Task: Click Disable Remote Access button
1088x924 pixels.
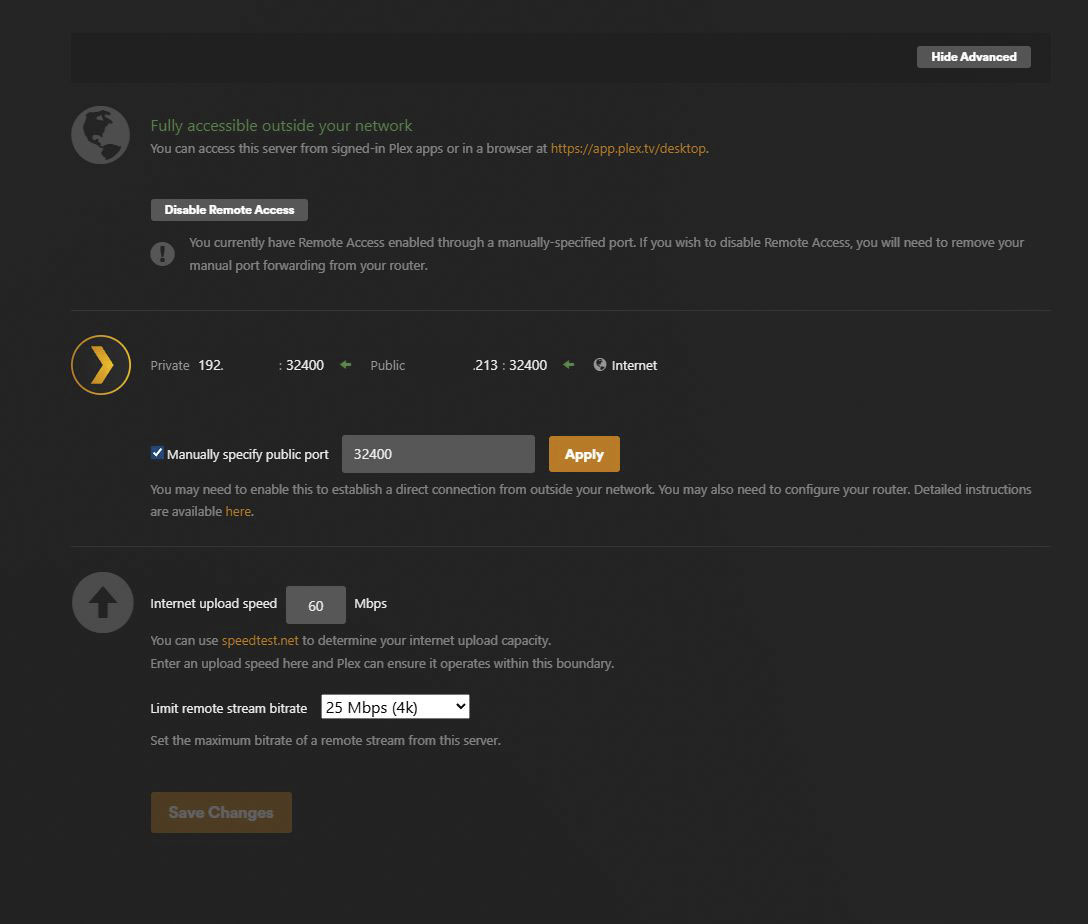Action: (x=229, y=209)
